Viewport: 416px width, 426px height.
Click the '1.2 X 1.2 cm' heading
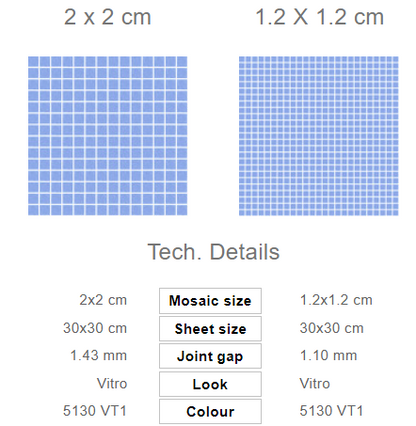tap(319, 17)
